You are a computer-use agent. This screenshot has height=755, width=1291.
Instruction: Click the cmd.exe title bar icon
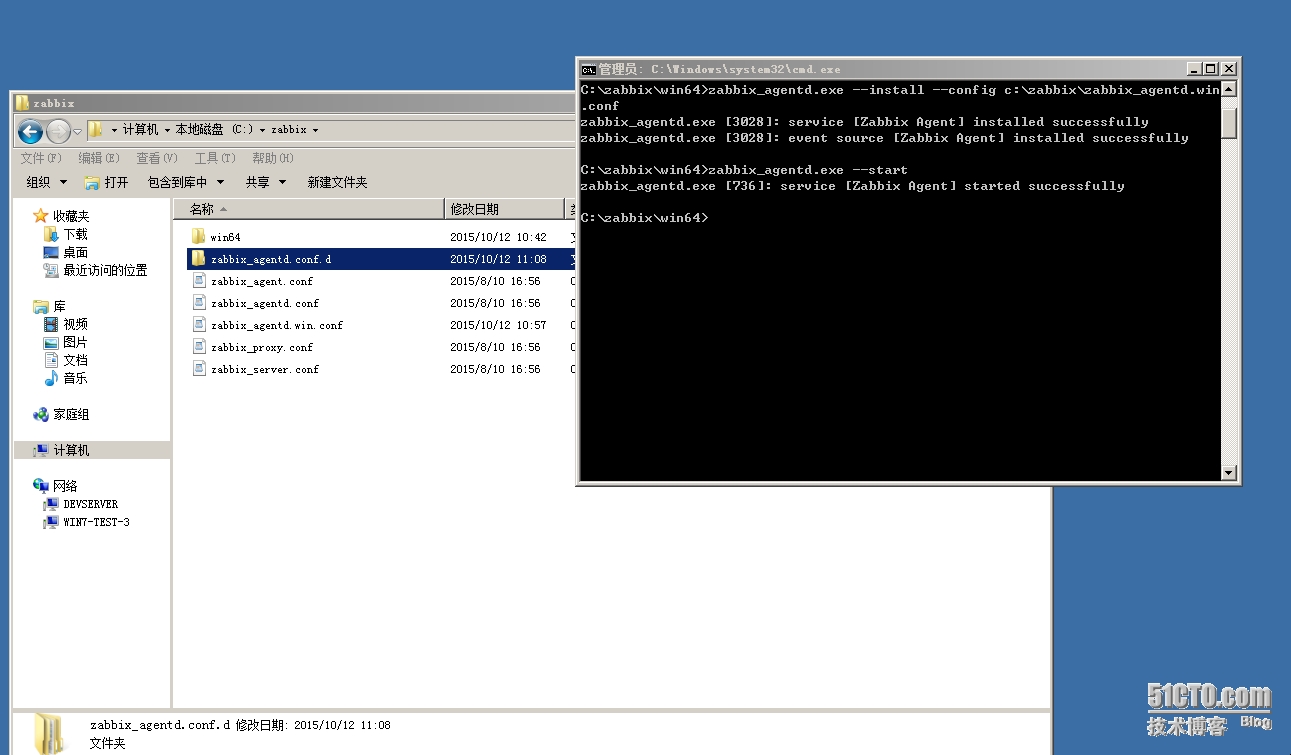(589, 69)
